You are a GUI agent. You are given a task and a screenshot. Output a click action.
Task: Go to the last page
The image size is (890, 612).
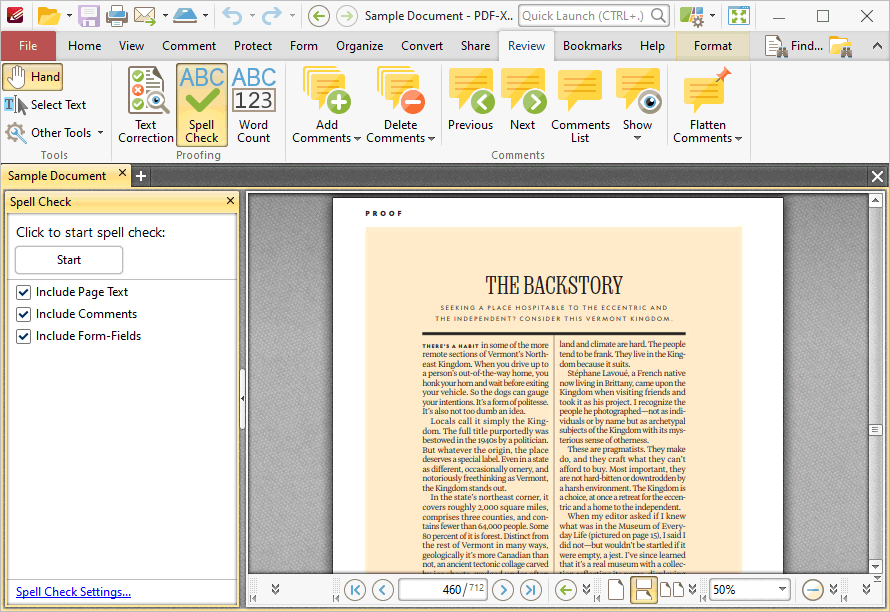click(530, 590)
